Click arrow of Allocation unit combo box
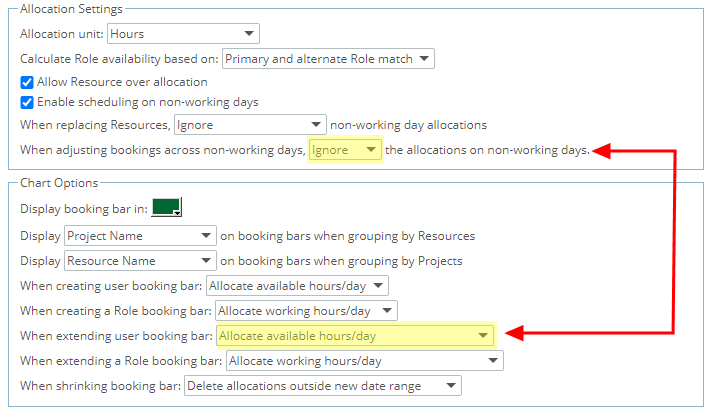 pos(249,33)
